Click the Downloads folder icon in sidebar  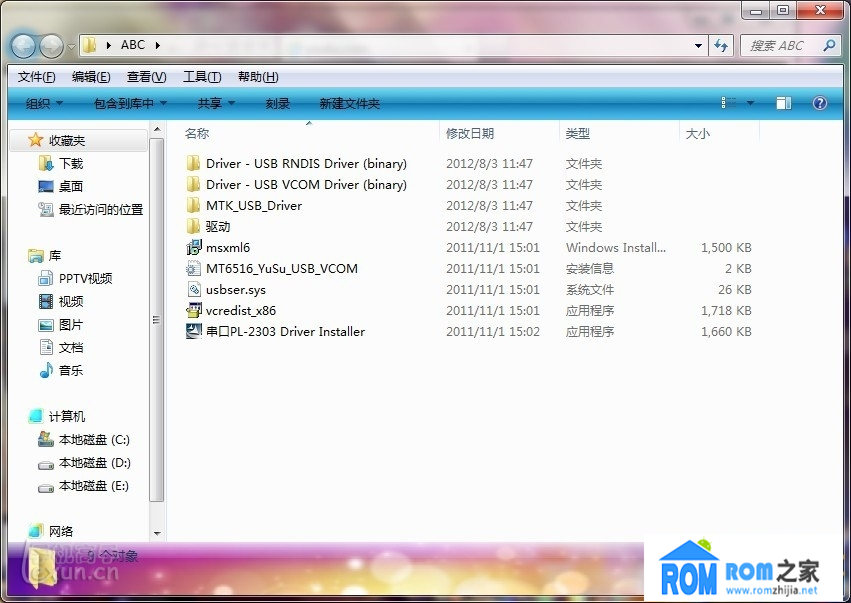point(46,163)
